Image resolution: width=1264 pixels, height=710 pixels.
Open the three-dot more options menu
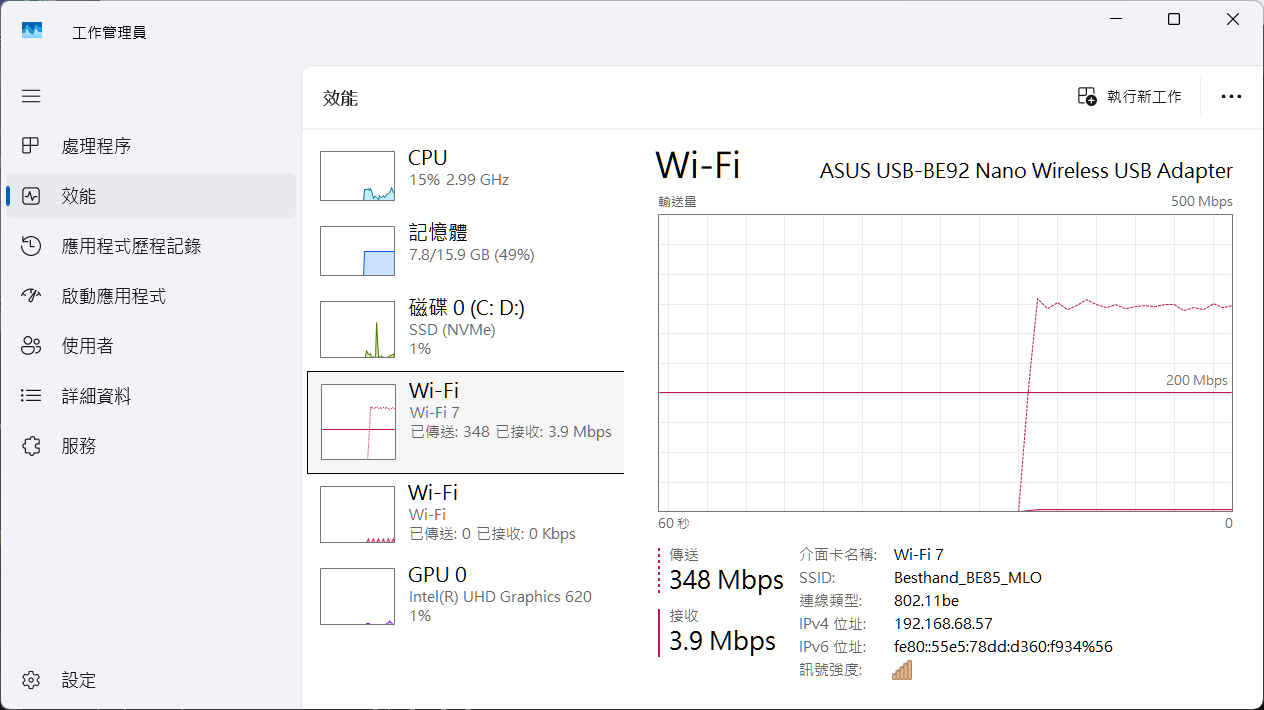[1231, 97]
